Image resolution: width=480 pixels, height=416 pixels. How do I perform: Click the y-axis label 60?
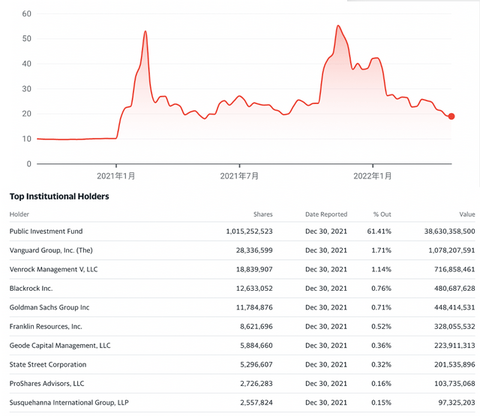pos(27,14)
